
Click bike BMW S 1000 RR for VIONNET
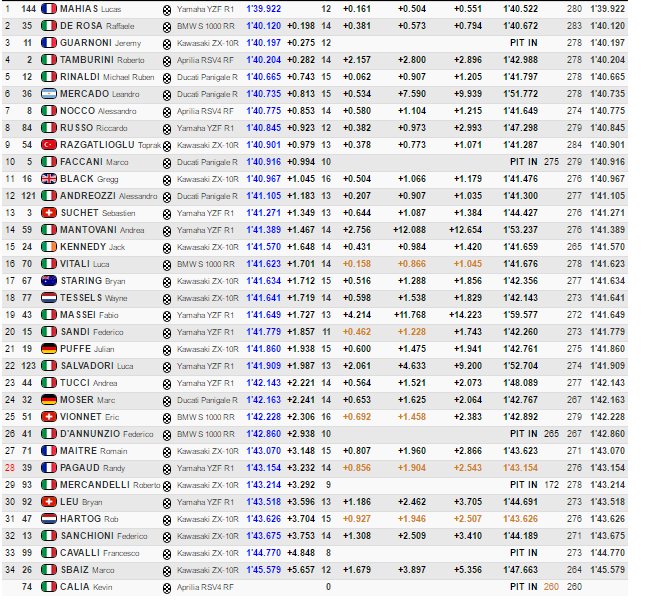tap(206, 417)
